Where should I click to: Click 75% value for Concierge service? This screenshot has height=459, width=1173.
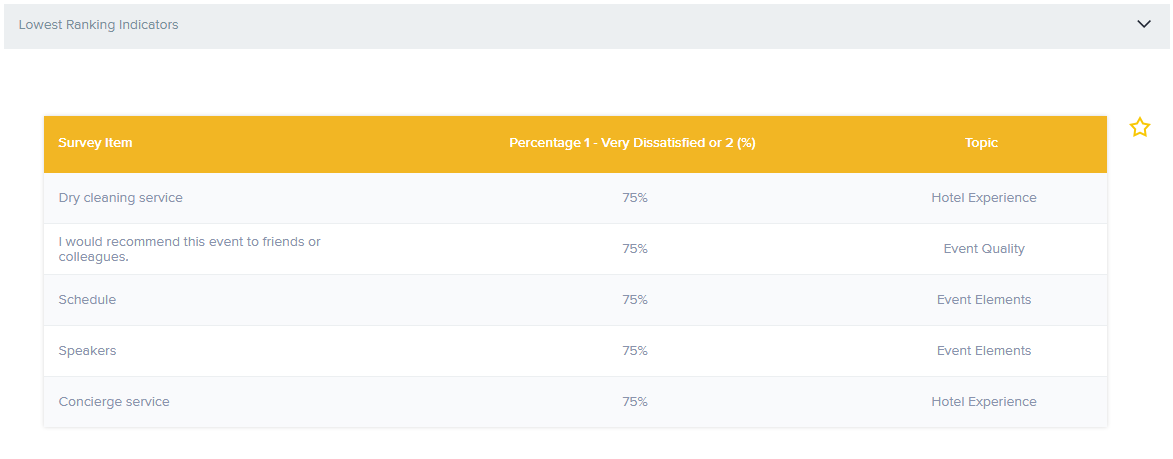pos(634,402)
